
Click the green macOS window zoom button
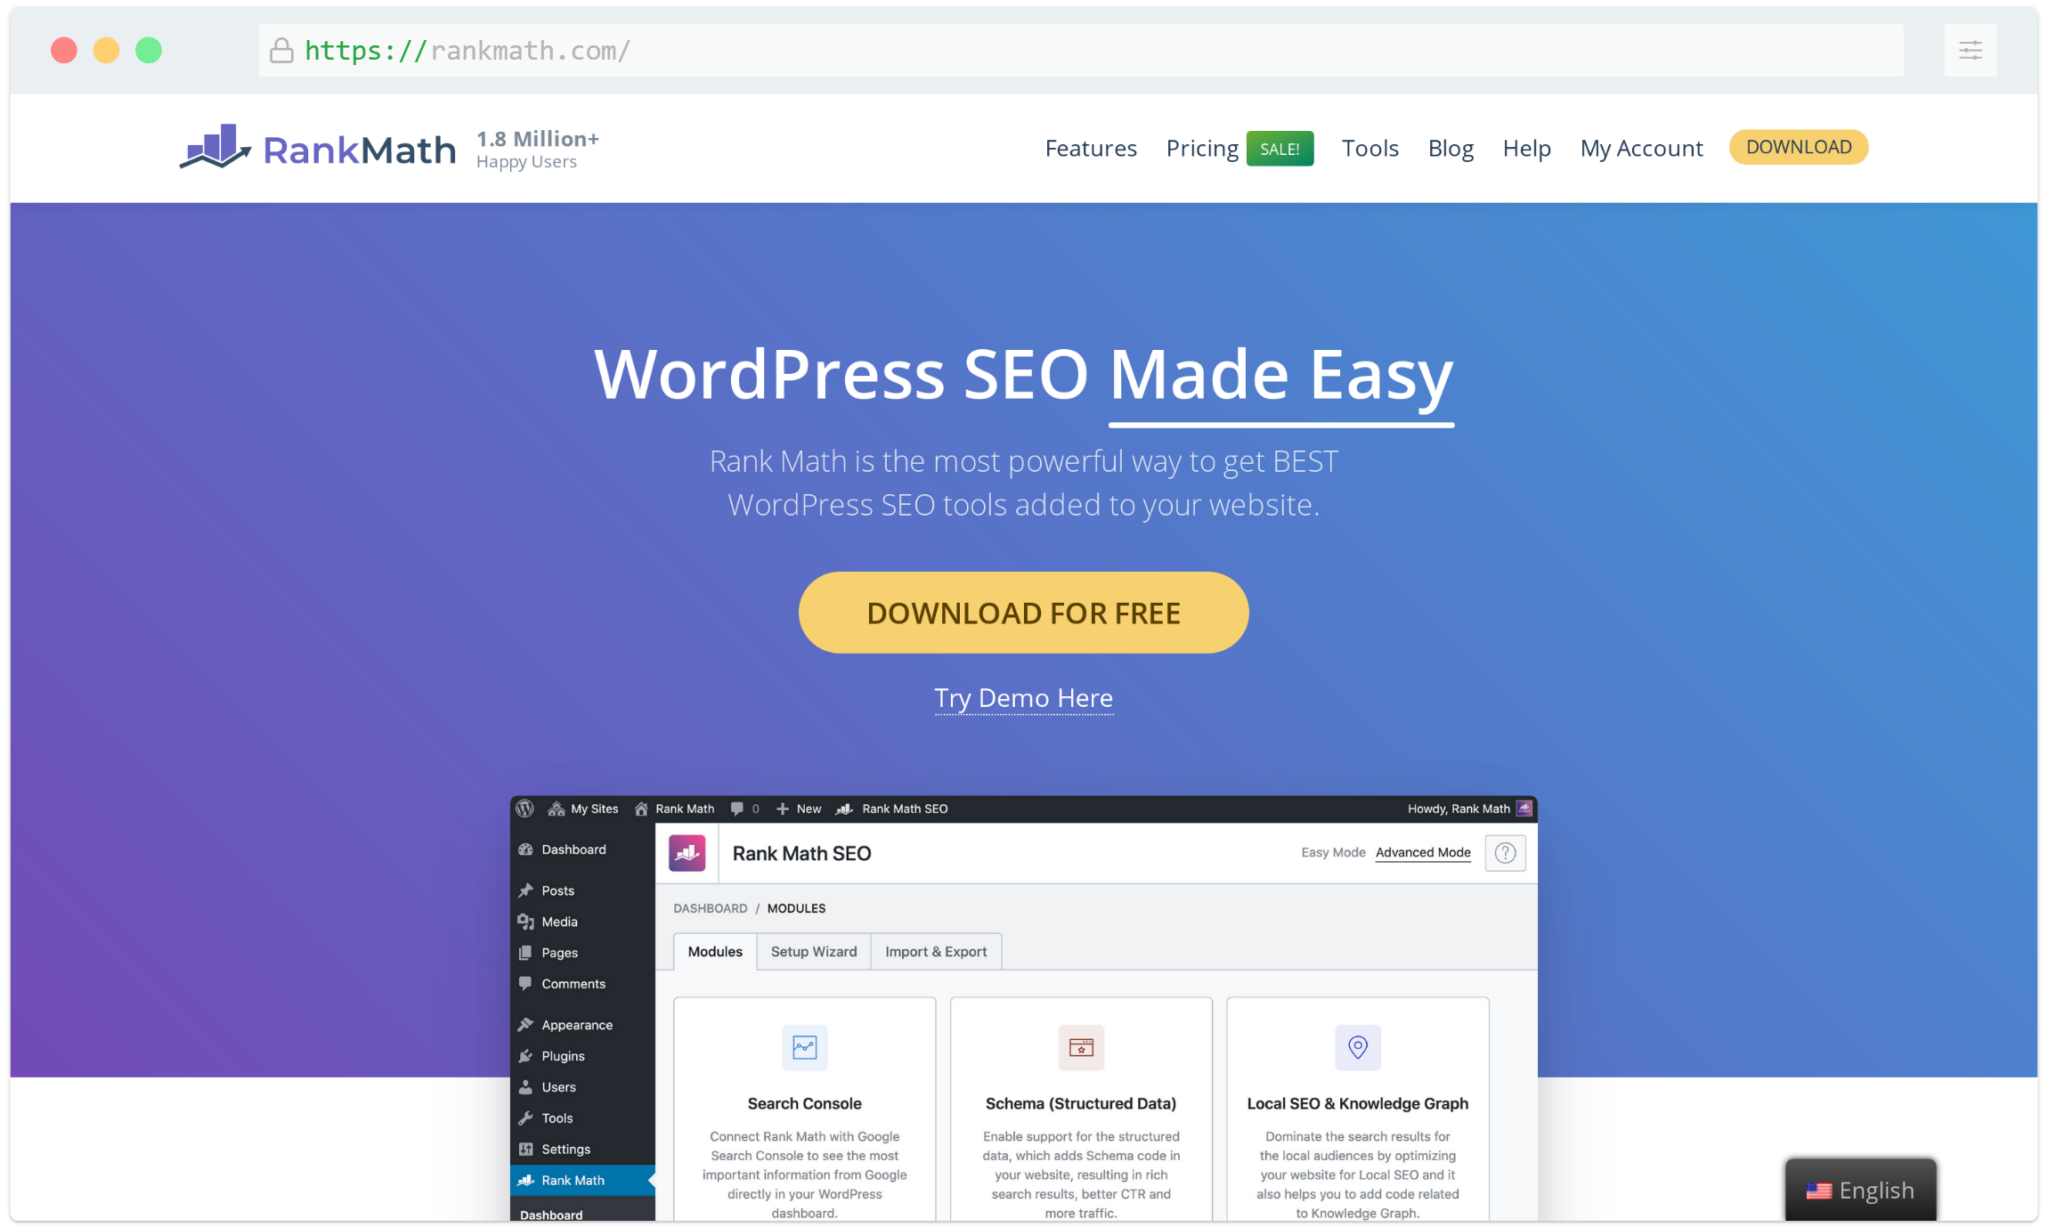148,50
